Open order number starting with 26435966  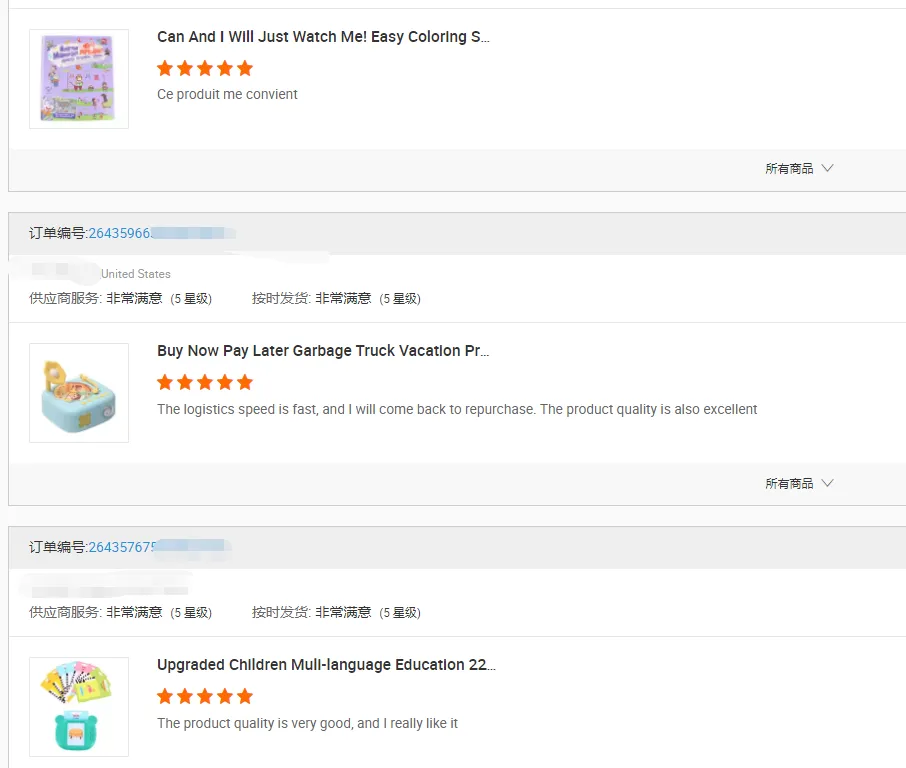[x=119, y=233]
